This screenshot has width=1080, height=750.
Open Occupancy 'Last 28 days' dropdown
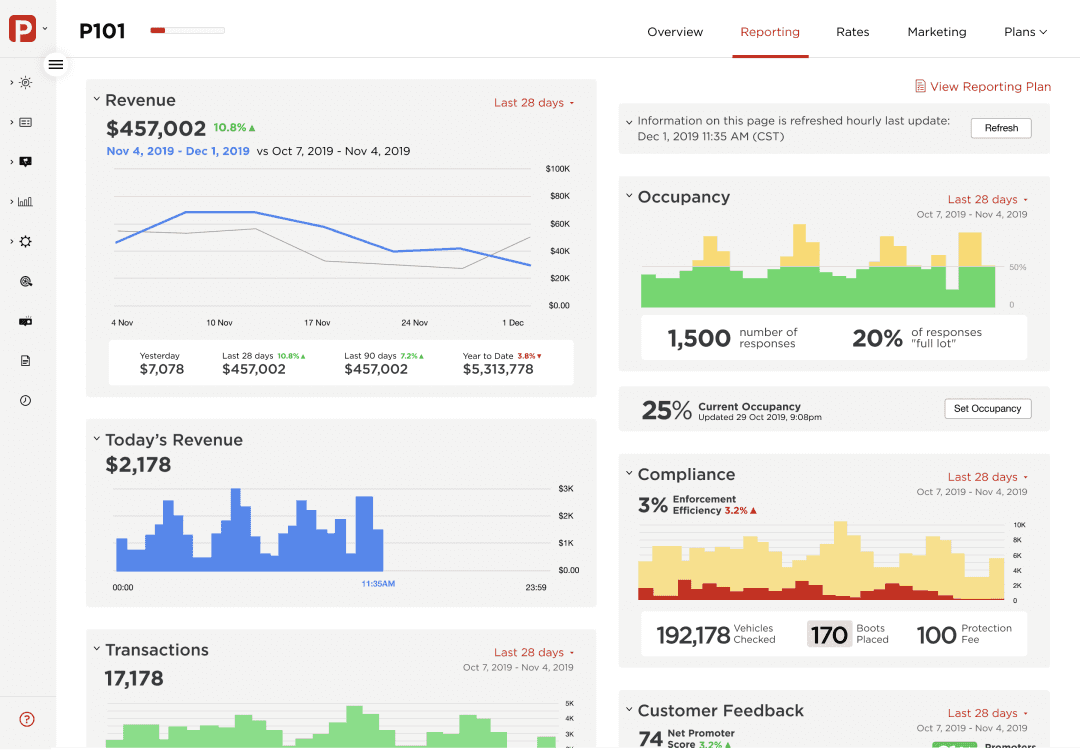point(987,199)
